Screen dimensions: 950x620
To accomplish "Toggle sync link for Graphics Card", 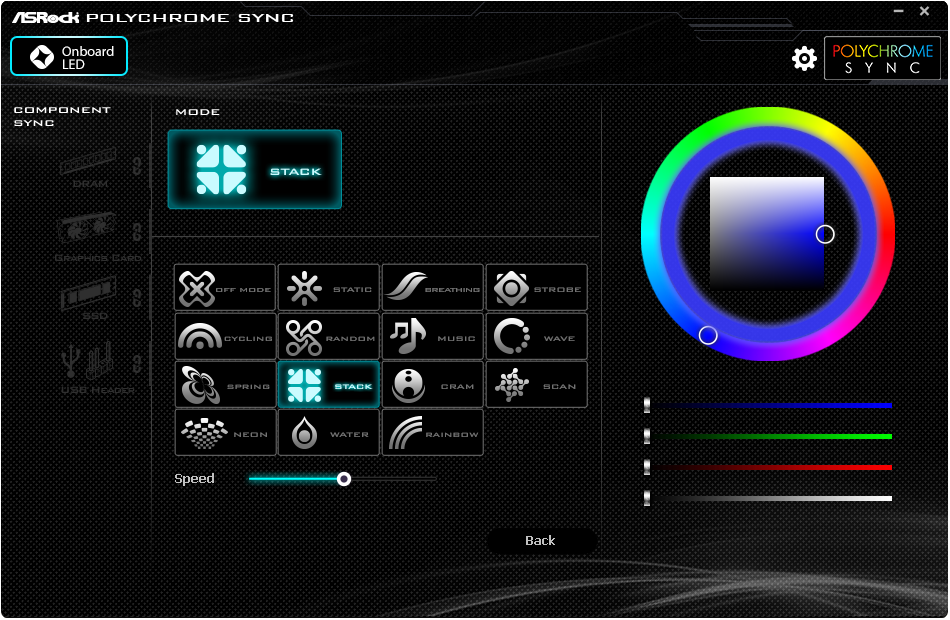I will (x=138, y=231).
